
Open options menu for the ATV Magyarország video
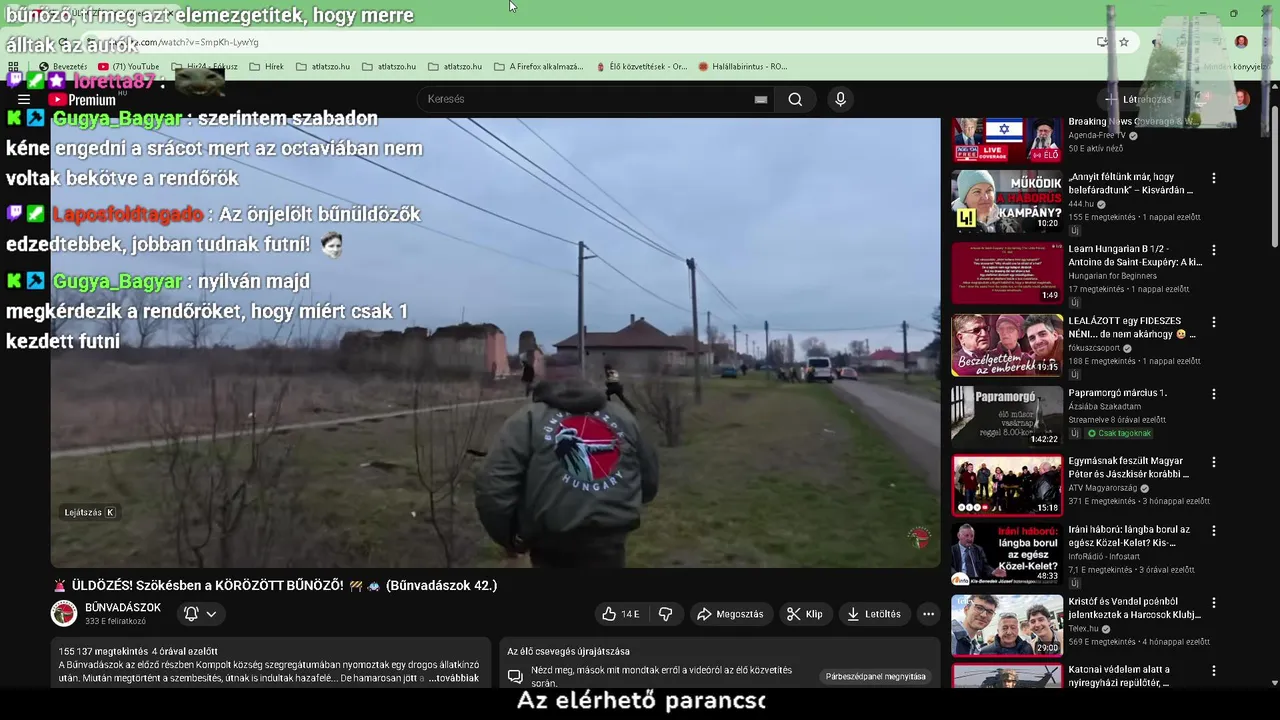click(x=1214, y=462)
